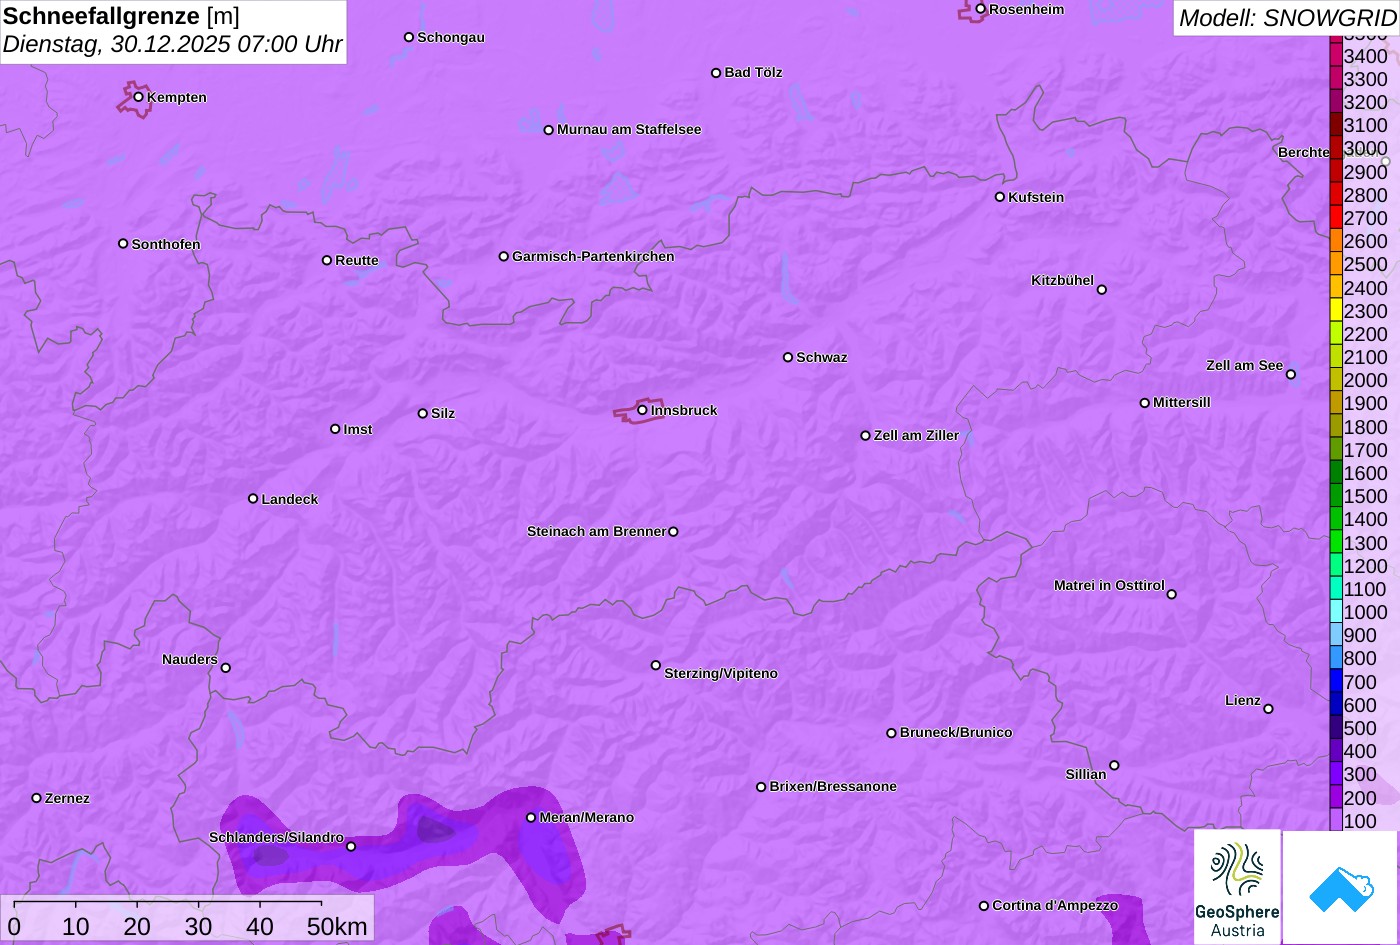This screenshot has height=945, width=1400.
Task: Select the Kitzbühel location marker
Action: [1102, 290]
